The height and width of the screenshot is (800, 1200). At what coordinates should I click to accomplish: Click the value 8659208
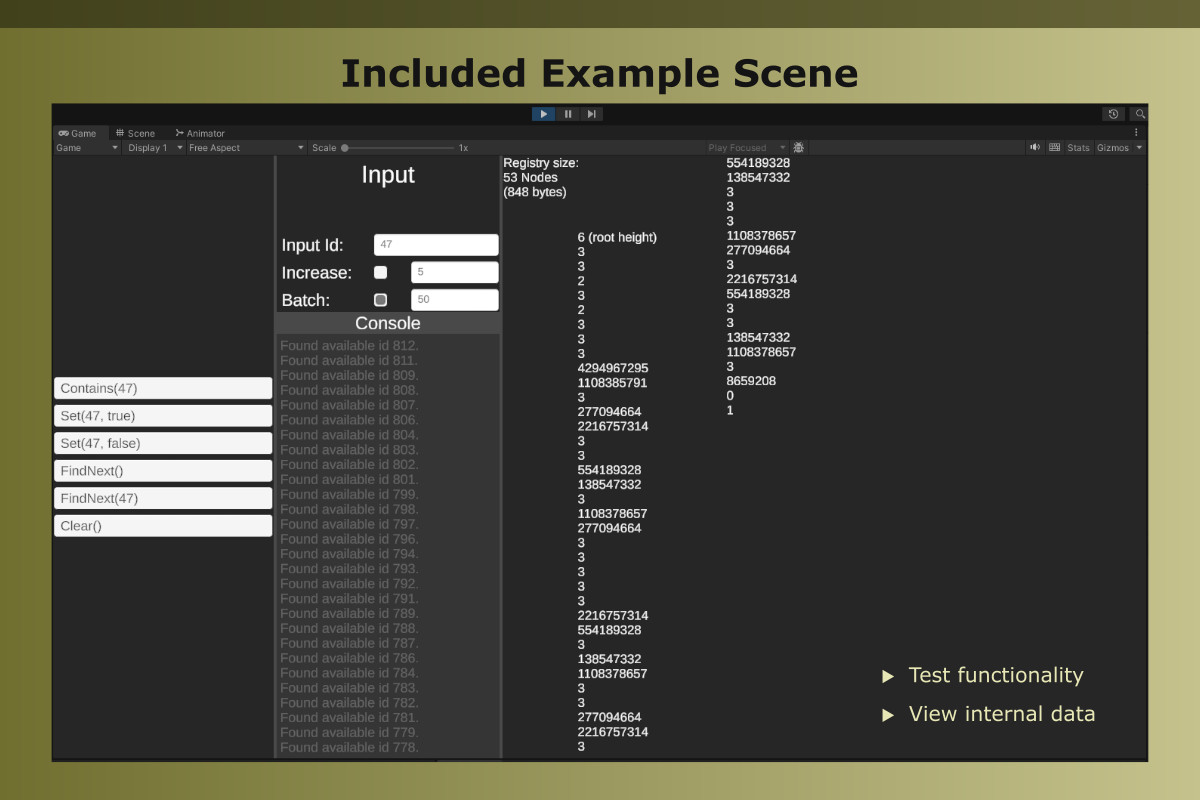(x=751, y=381)
